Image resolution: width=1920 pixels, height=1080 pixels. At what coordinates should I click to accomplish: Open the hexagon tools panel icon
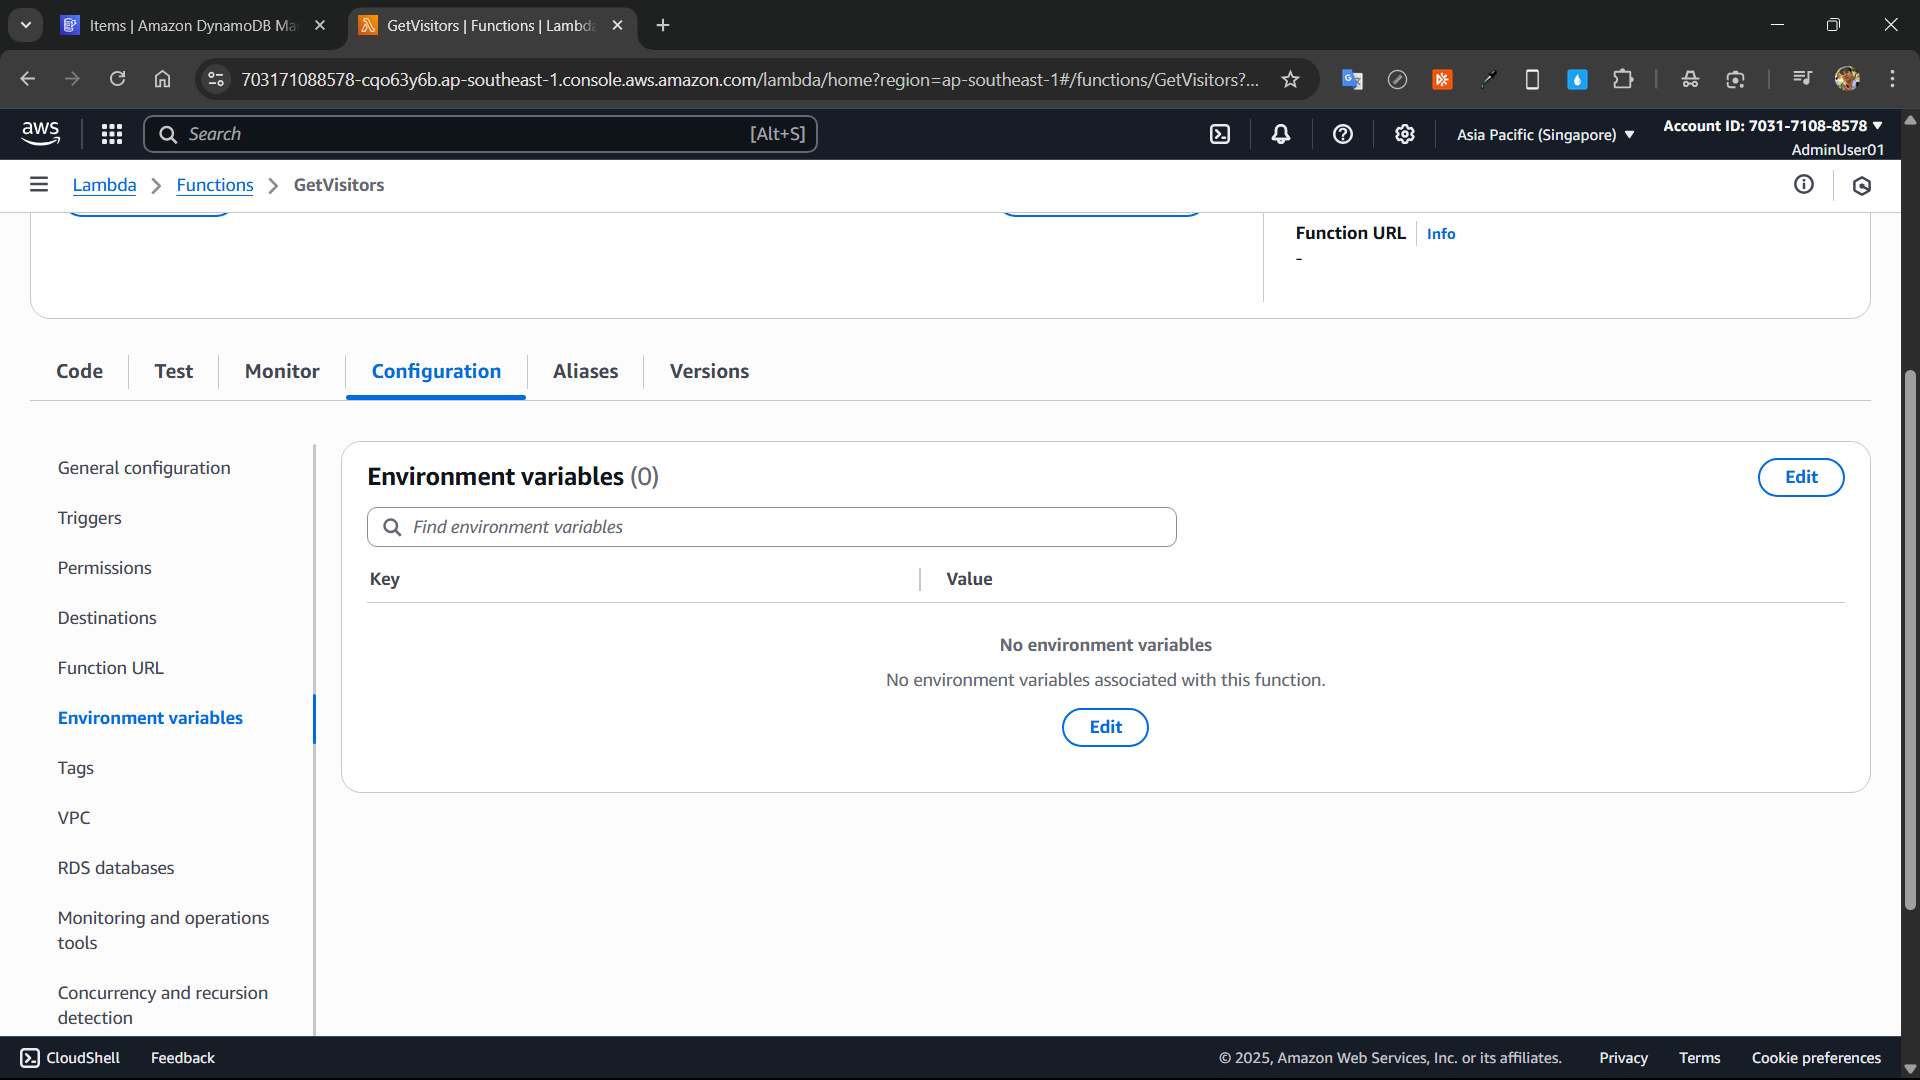point(1862,186)
